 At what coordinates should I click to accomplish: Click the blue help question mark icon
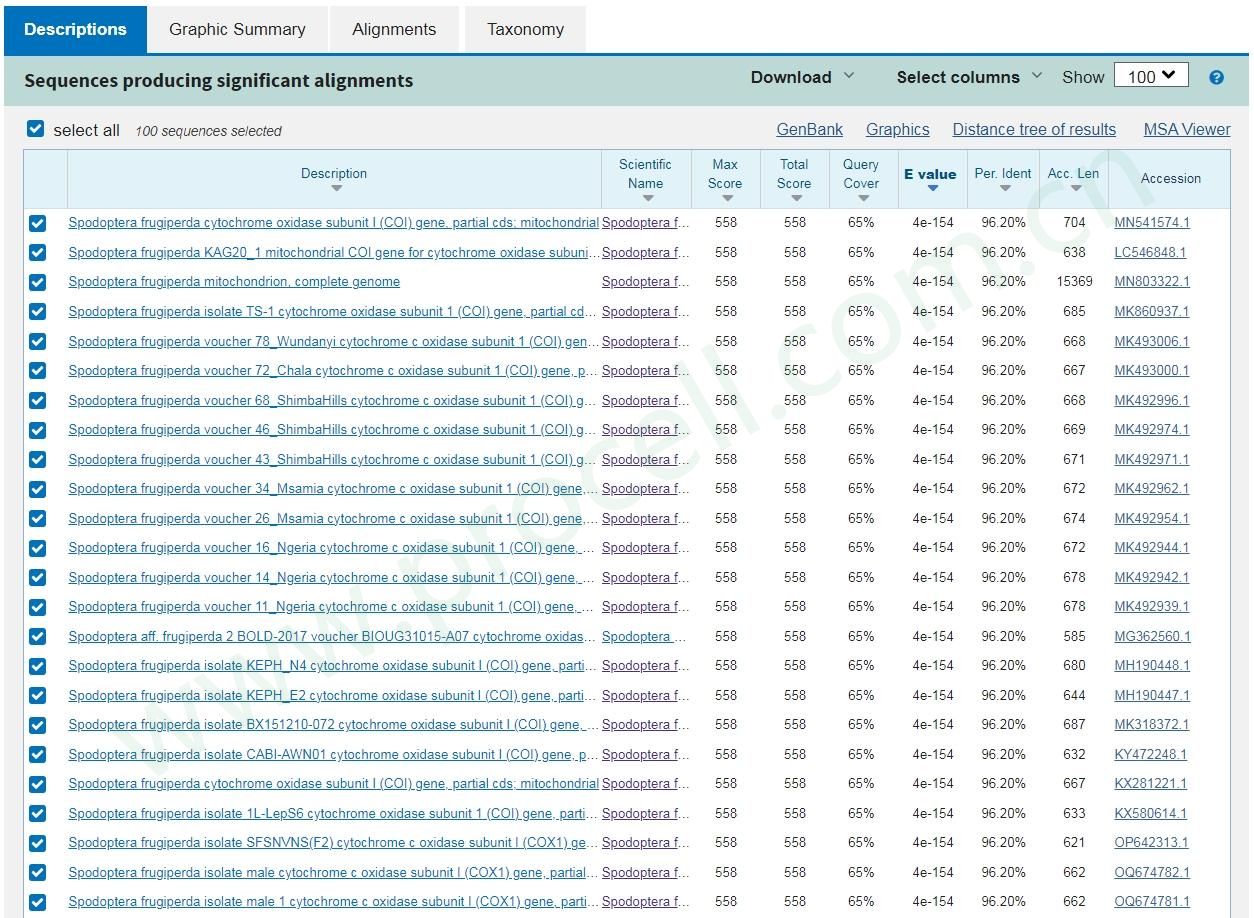point(1216,77)
